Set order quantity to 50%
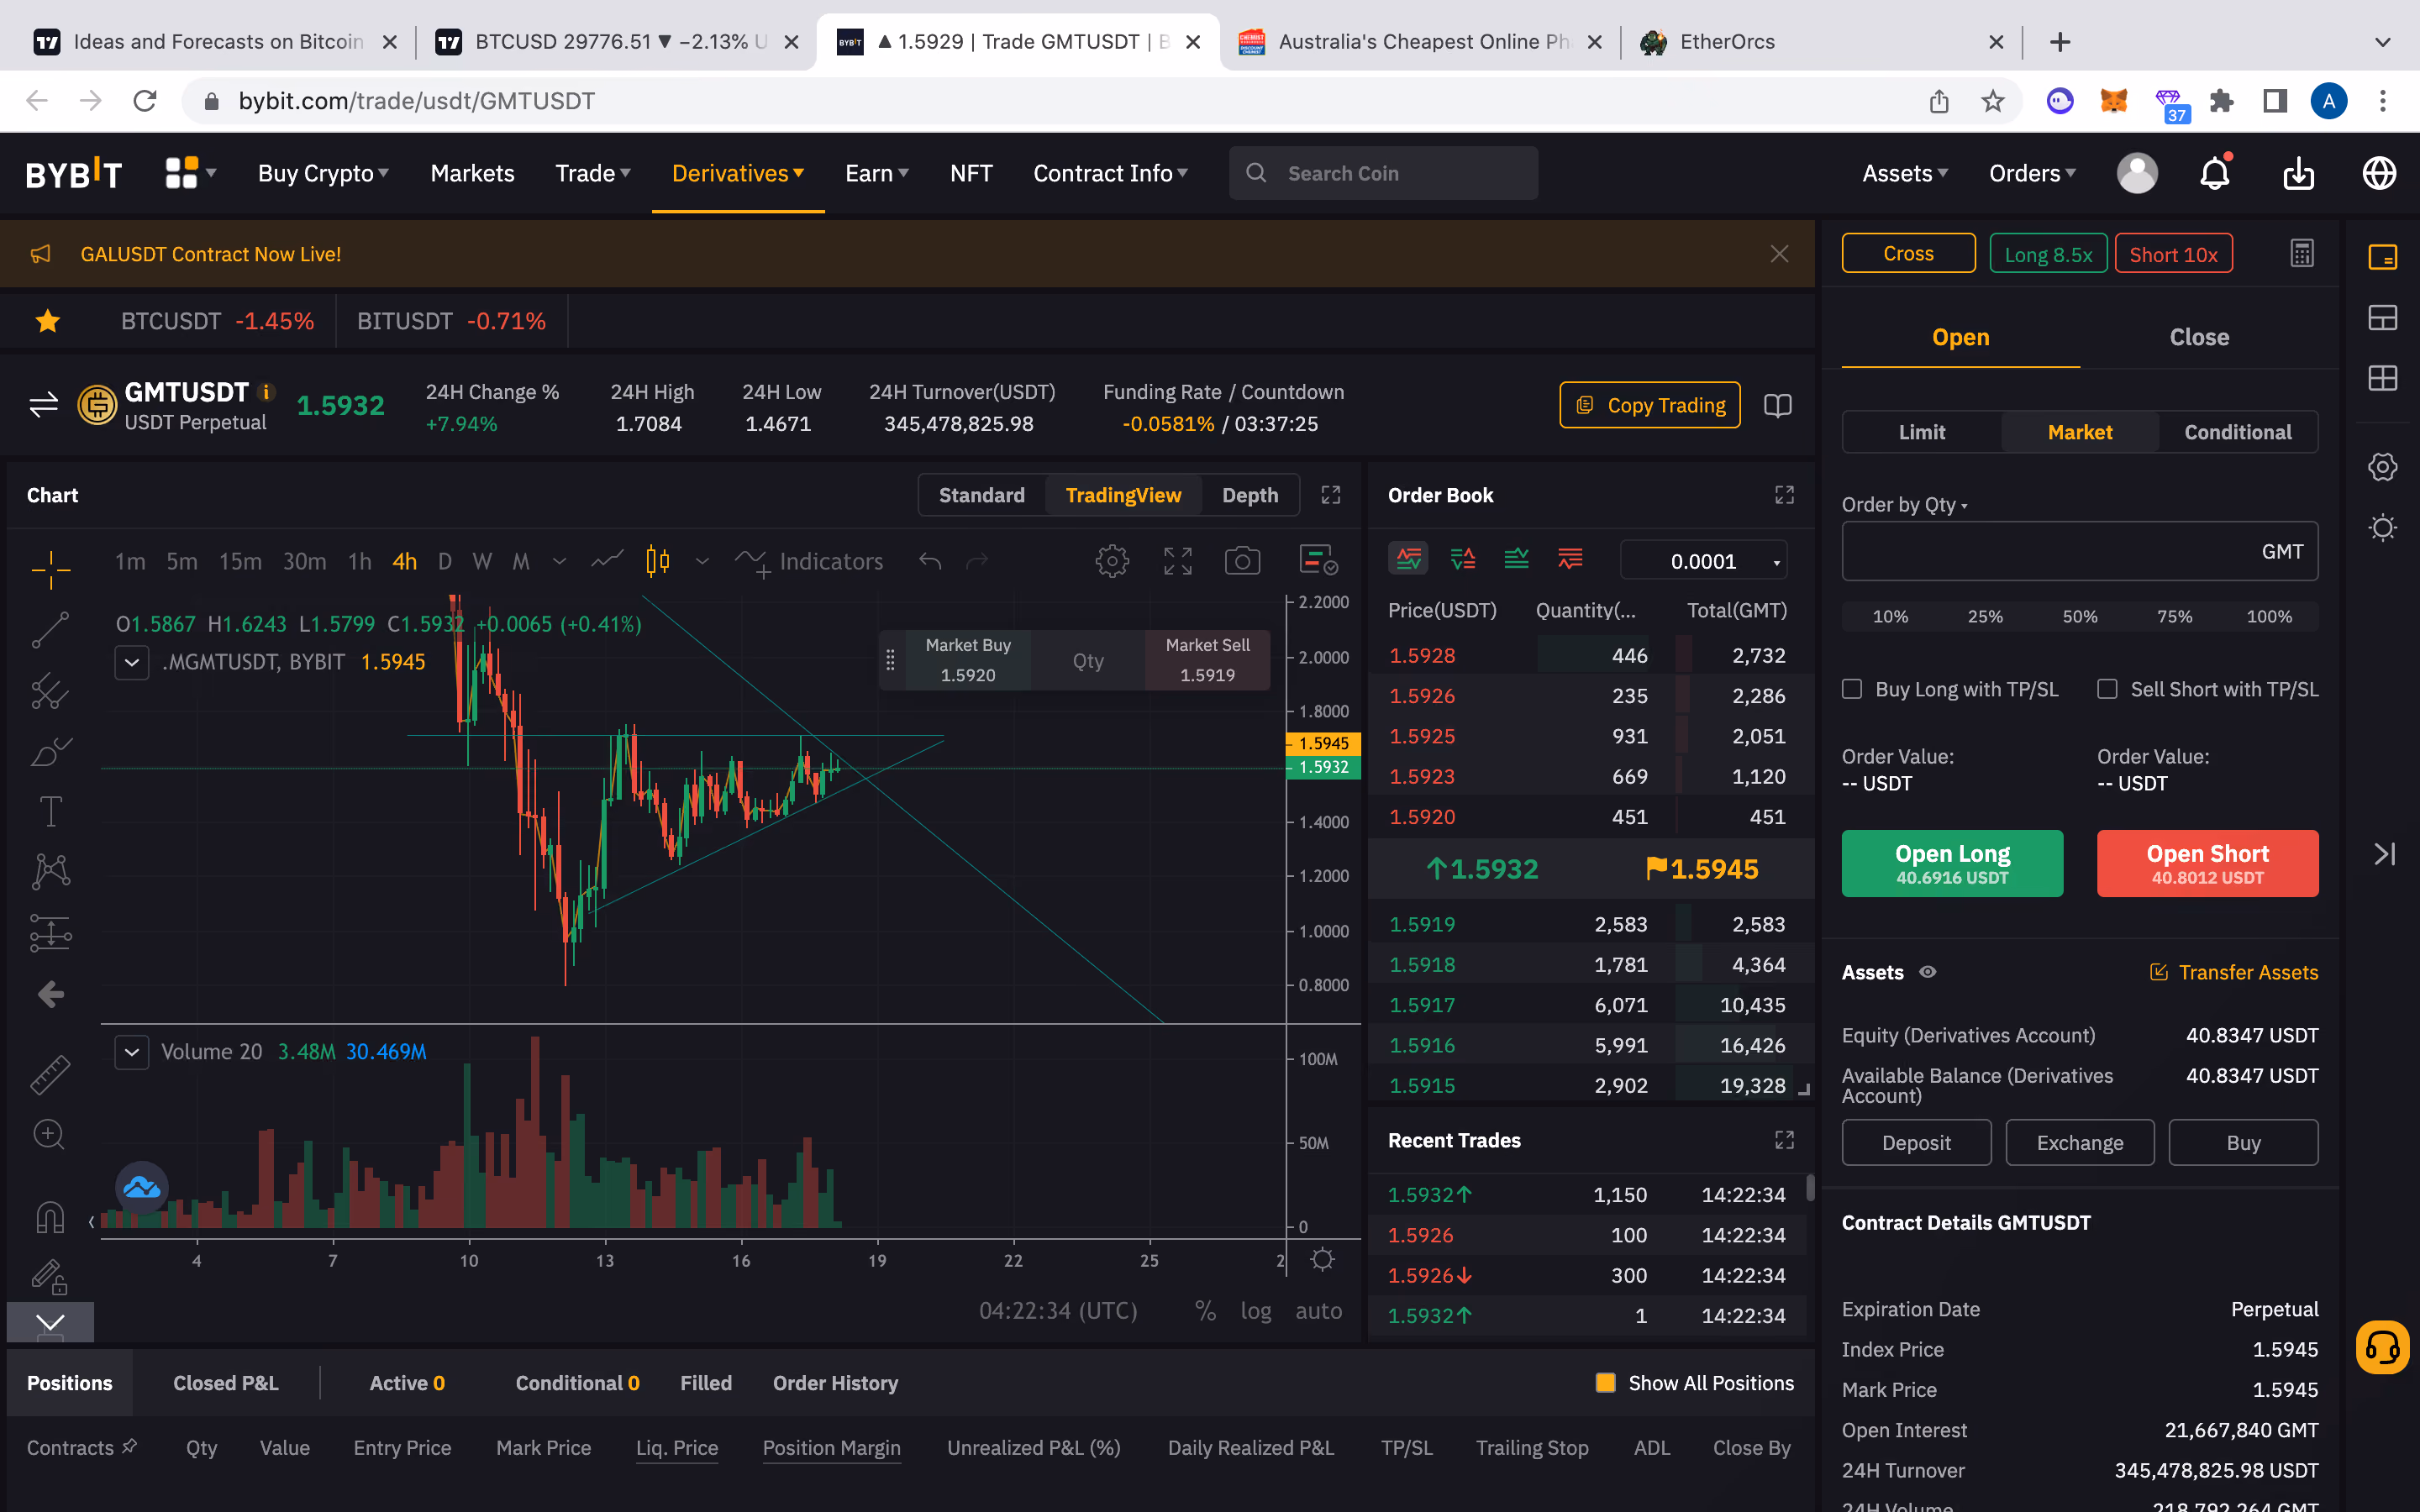This screenshot has height=1512, width=2420. click(2080, 617)
